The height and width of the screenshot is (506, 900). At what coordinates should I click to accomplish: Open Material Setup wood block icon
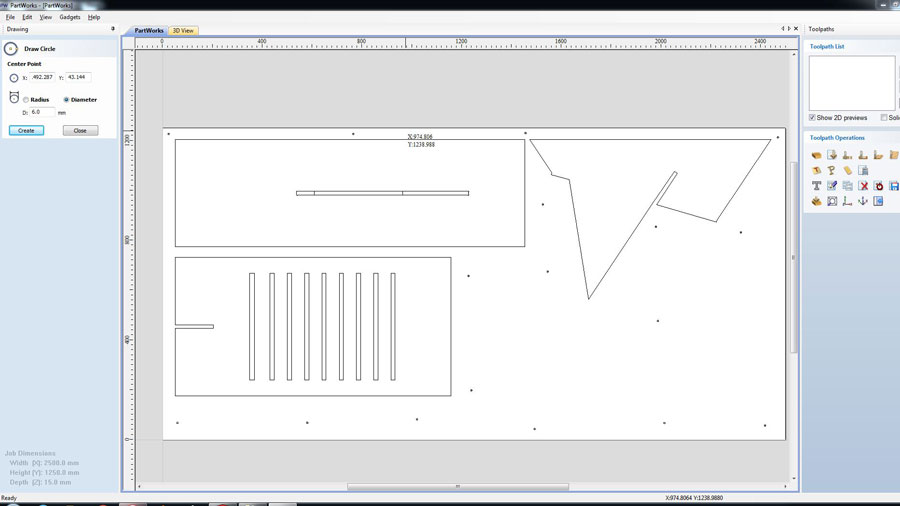(x=816, y=155)
